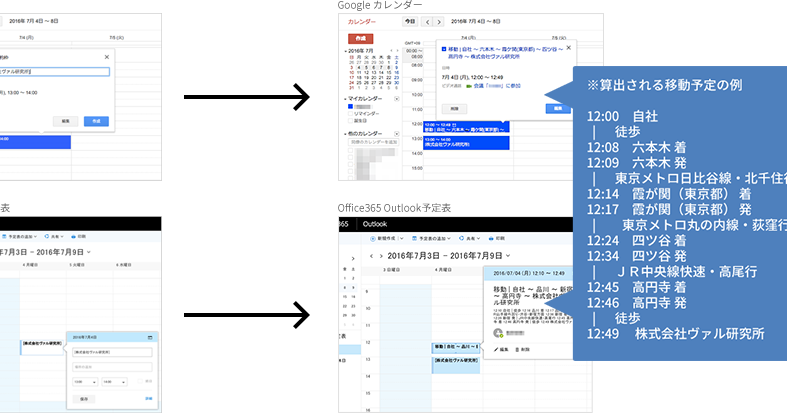Viewport: 787px width, 413px height.
Task: Toggle the 終日 all-day checkbox
Action: click(x=140, y=381)
